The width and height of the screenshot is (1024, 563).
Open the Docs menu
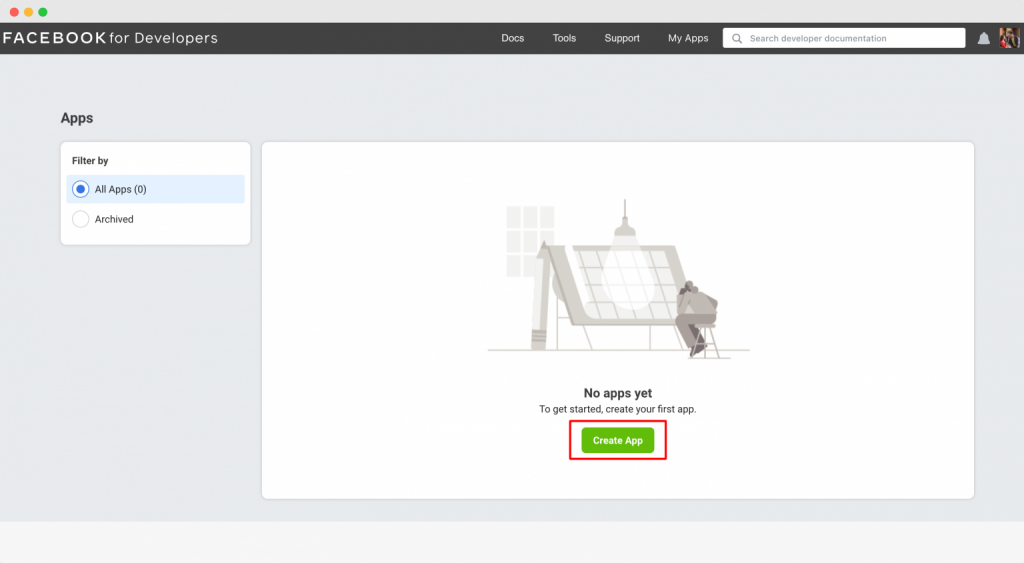coord(513,39)
